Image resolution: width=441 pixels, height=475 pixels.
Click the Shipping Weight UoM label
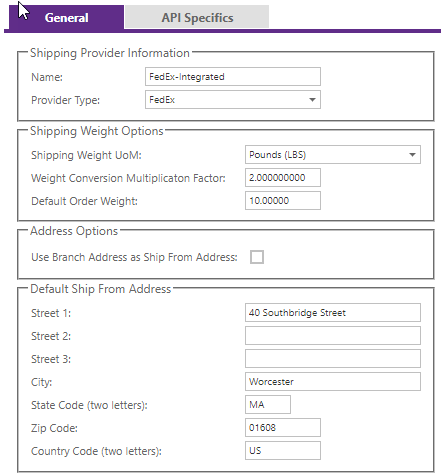point(86,155)
